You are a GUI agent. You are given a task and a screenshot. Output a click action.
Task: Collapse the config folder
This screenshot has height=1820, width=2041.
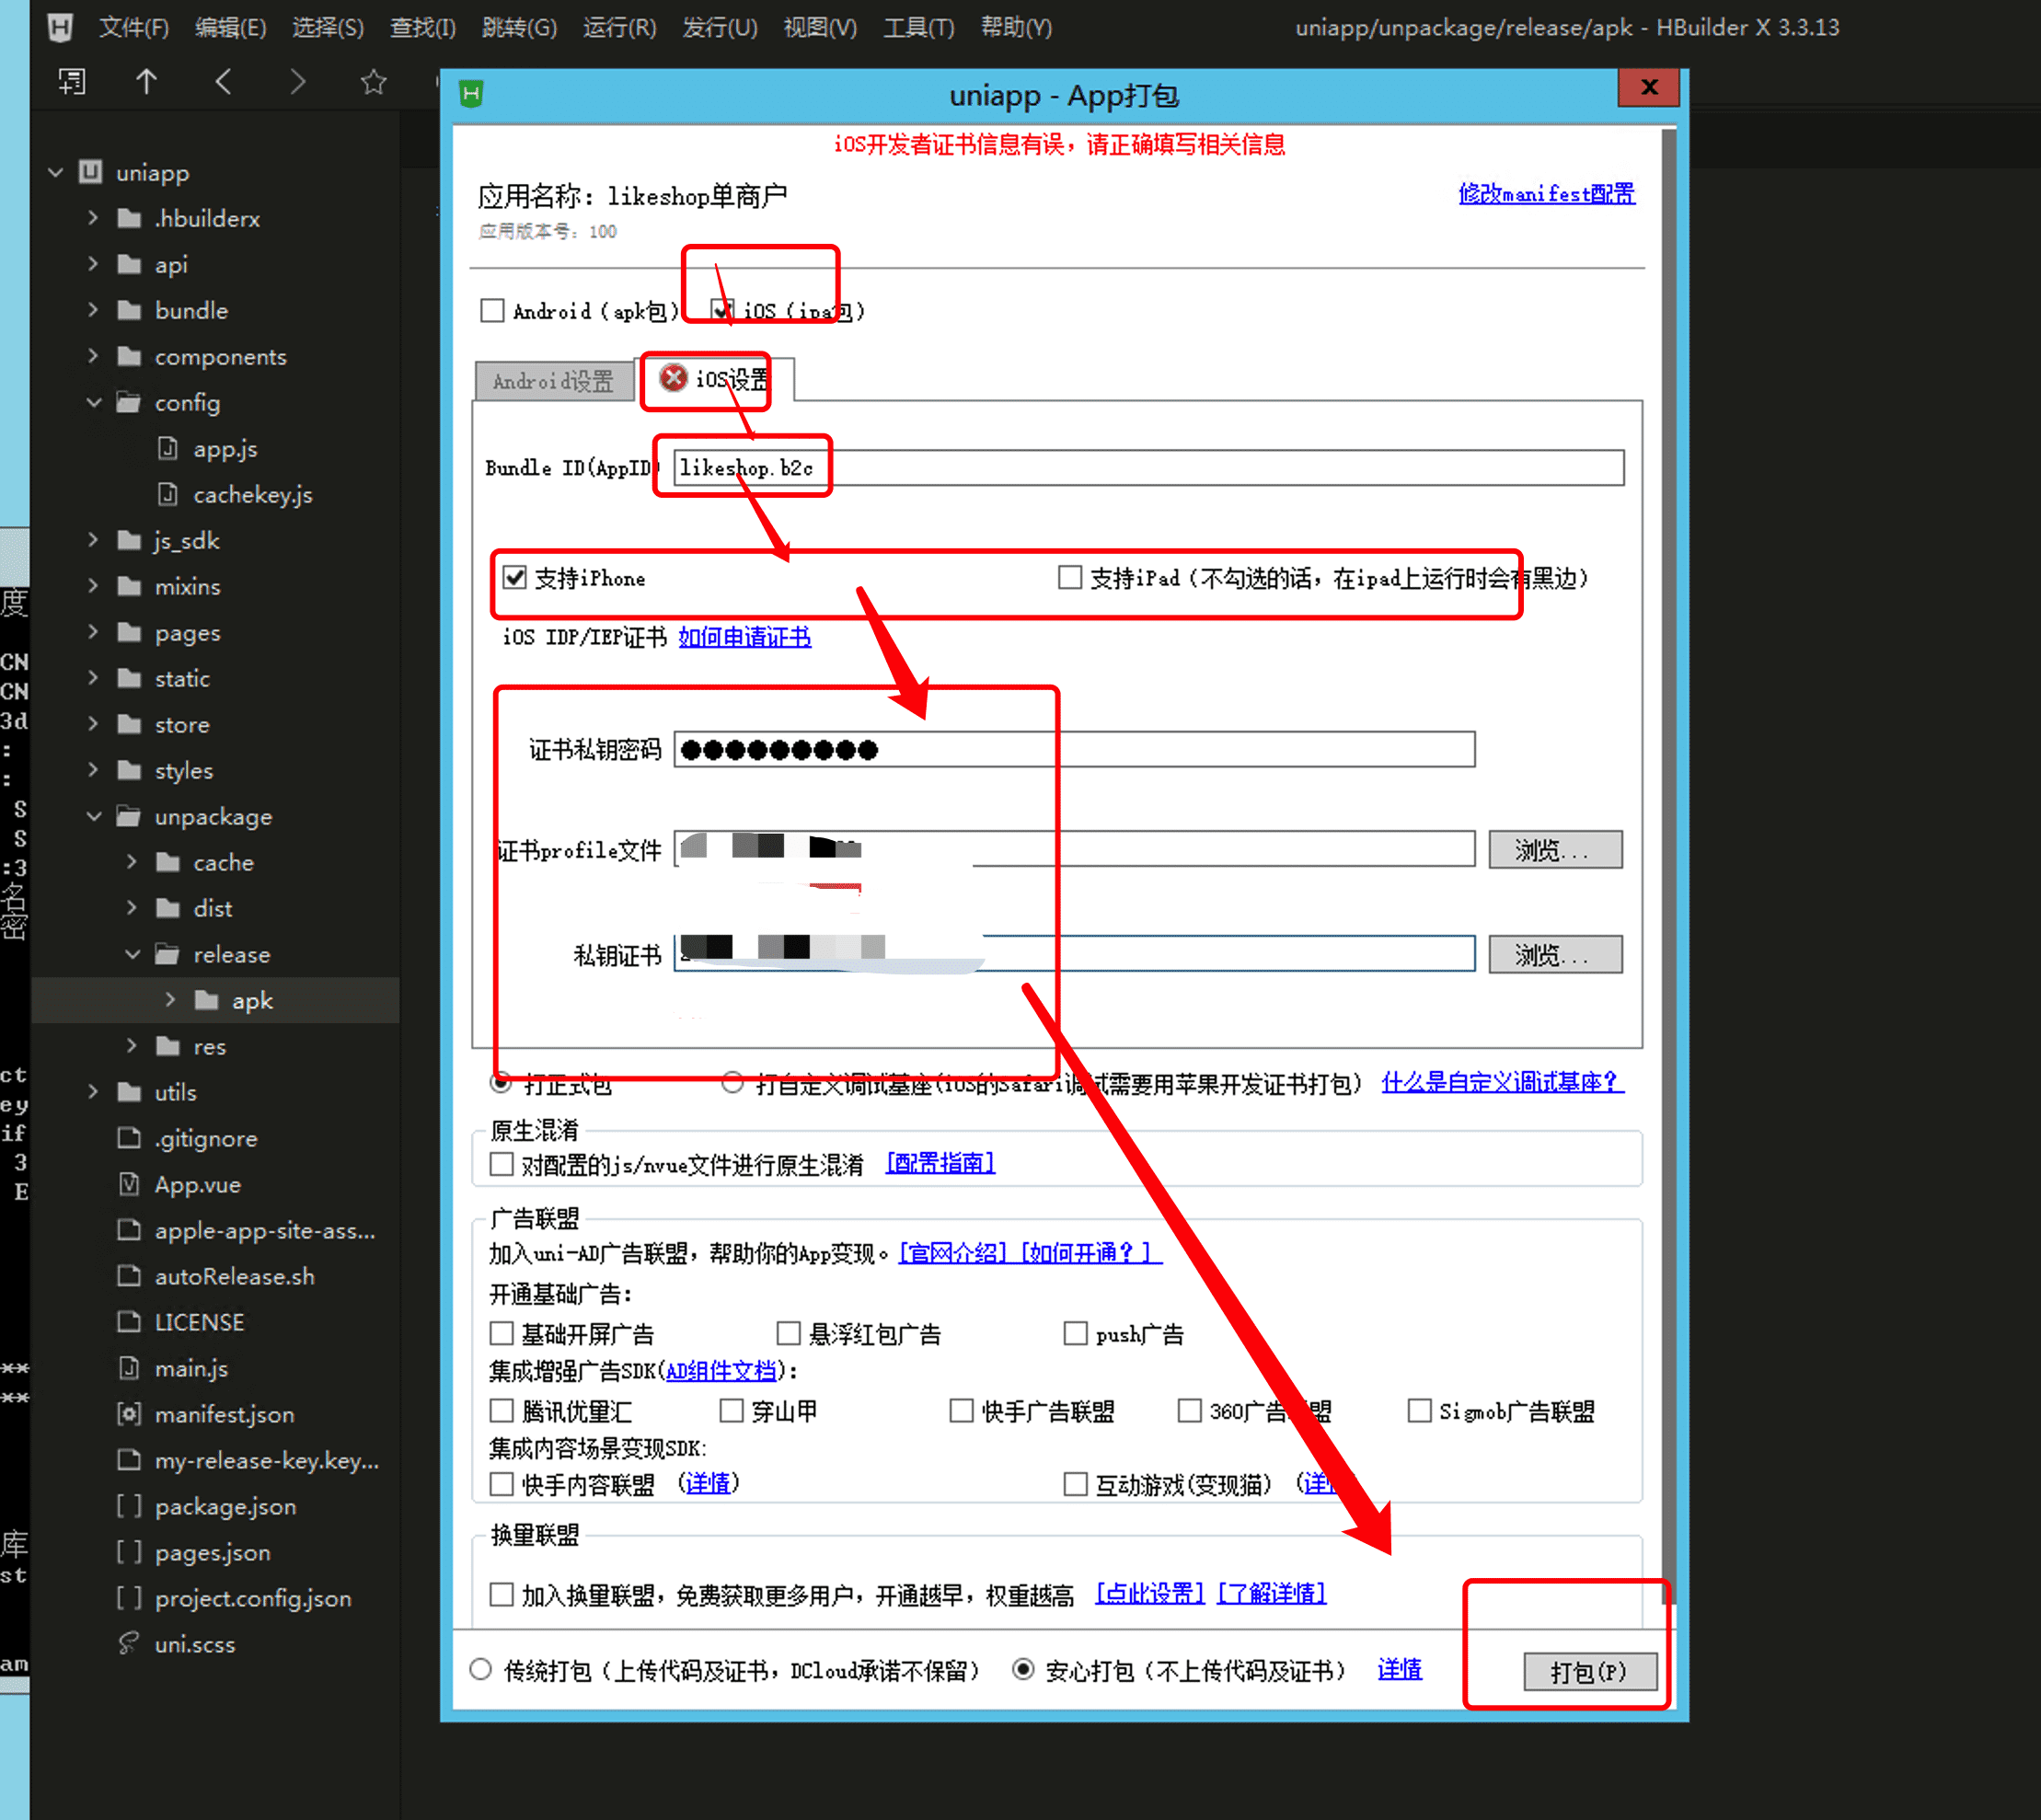[x=94, y=402]
